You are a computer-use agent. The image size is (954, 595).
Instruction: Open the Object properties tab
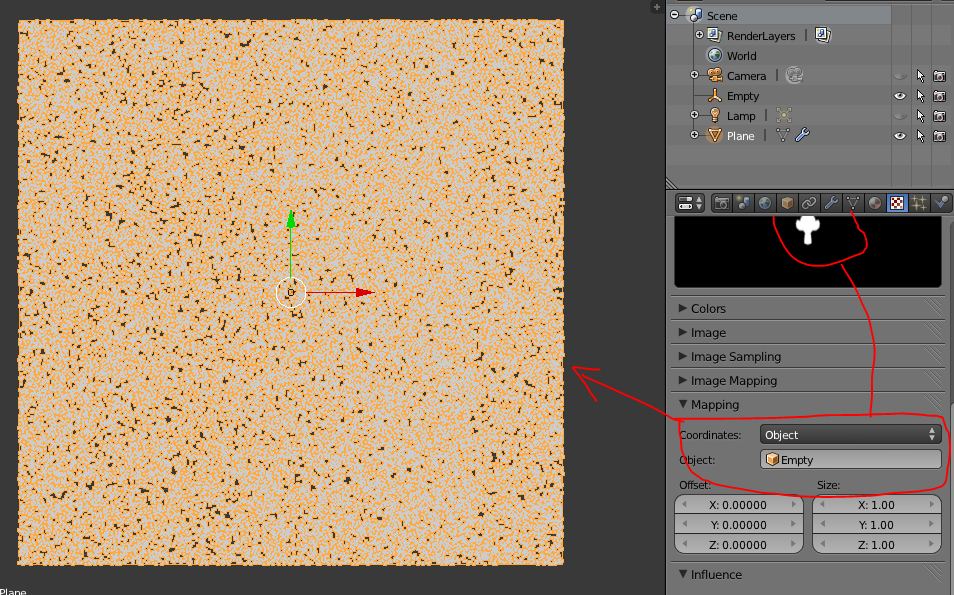[x=787, y=203]
